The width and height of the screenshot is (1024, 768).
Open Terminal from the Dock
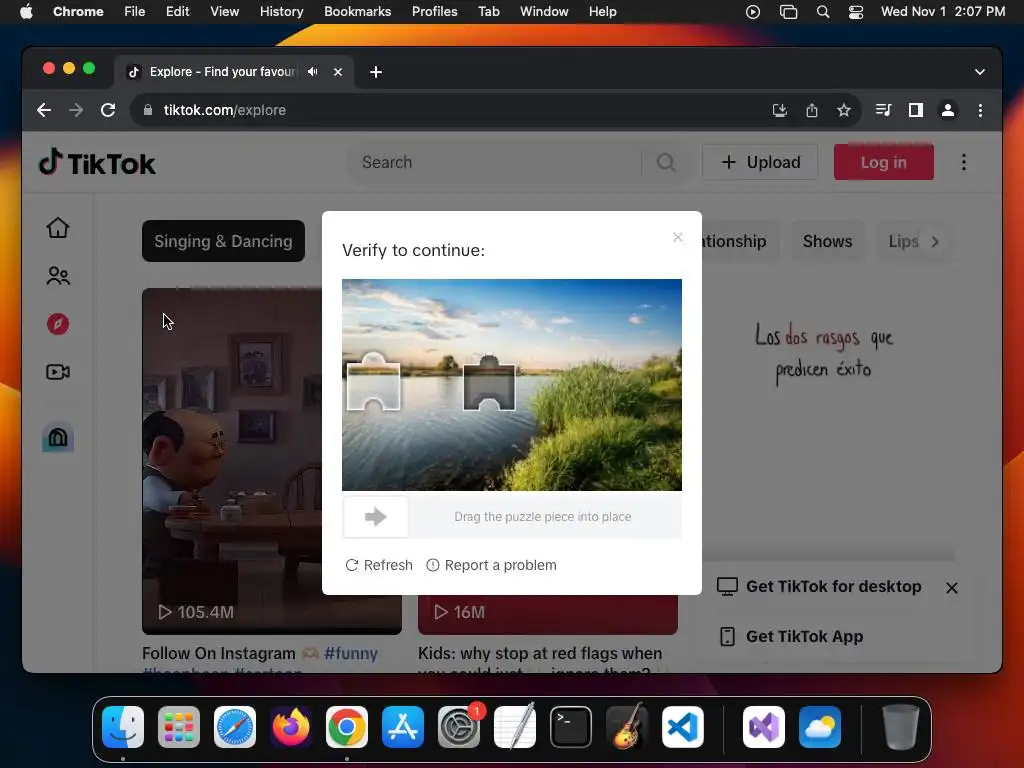coord(571,727)
